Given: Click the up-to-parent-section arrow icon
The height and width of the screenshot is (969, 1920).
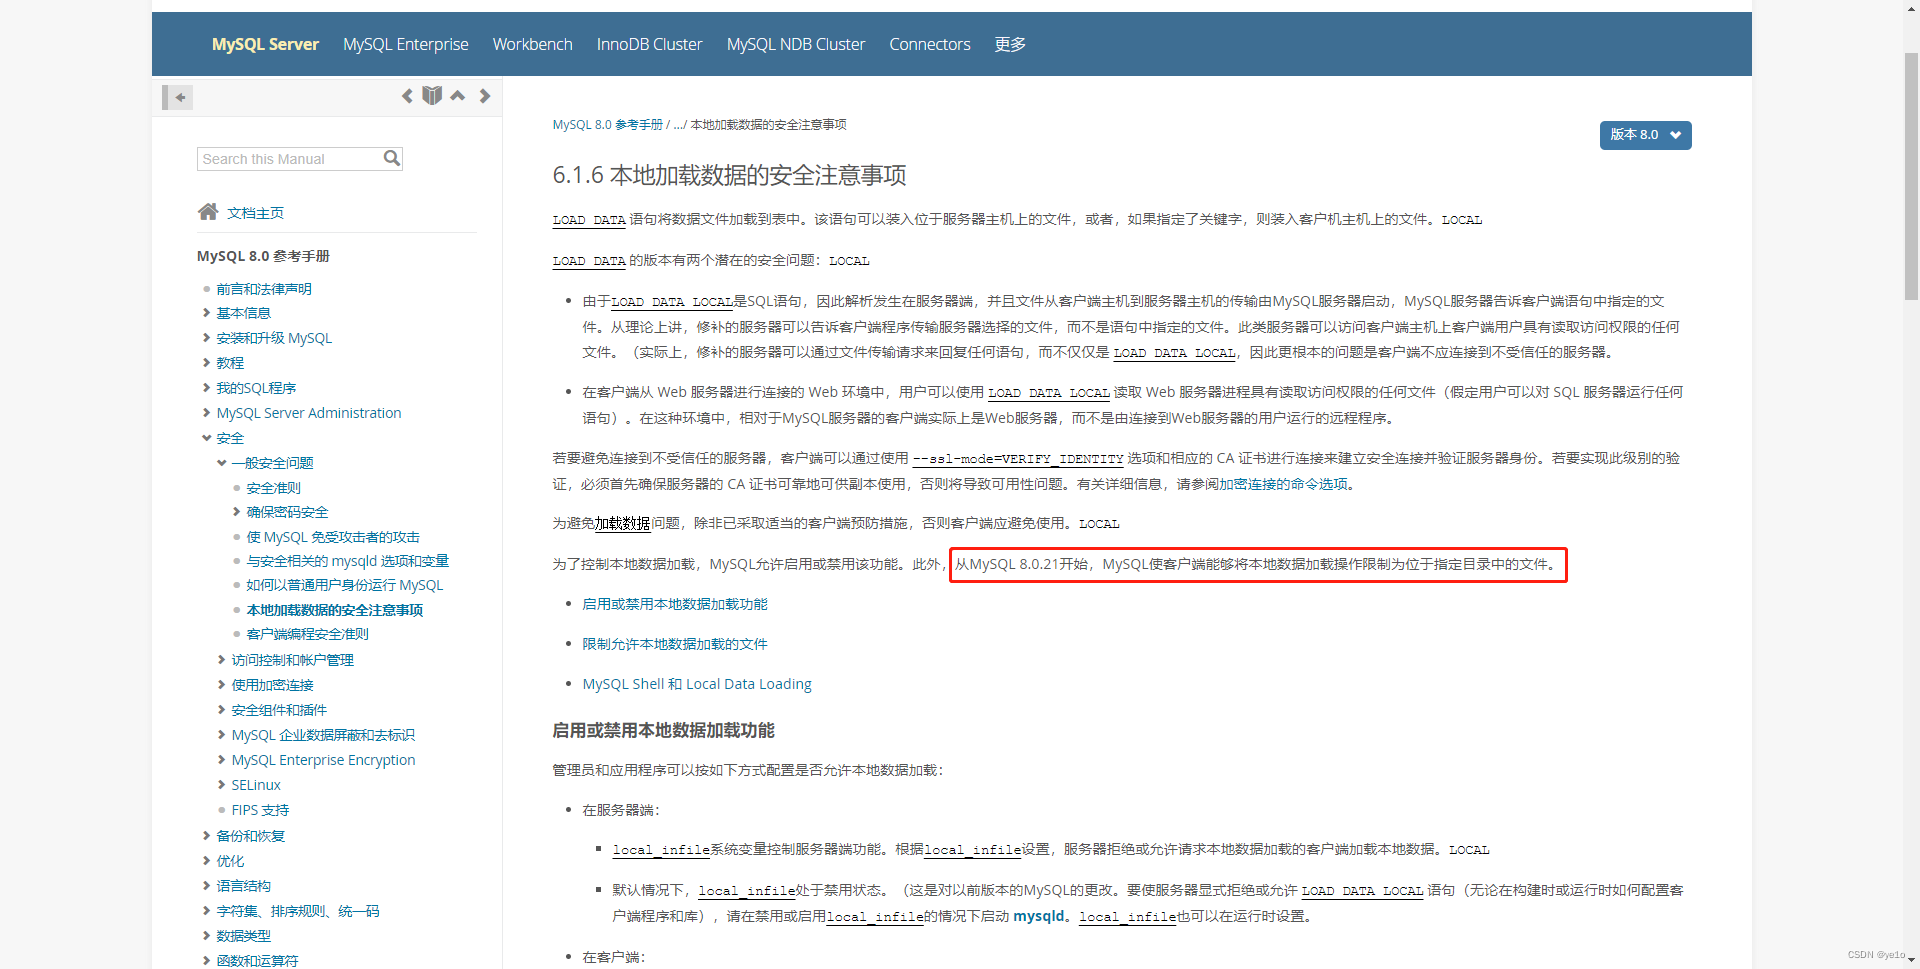Looking at the screenshot, I should click(457, 95).
